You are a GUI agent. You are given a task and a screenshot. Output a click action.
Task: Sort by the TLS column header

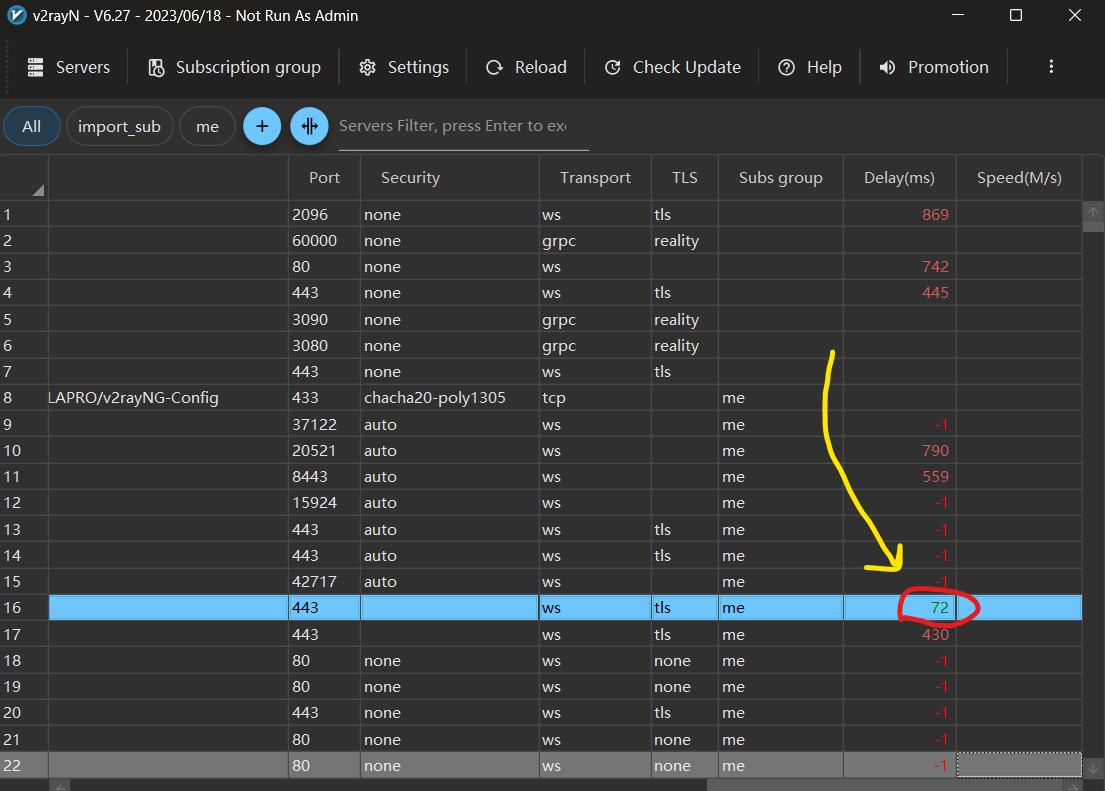pos(684,178)
